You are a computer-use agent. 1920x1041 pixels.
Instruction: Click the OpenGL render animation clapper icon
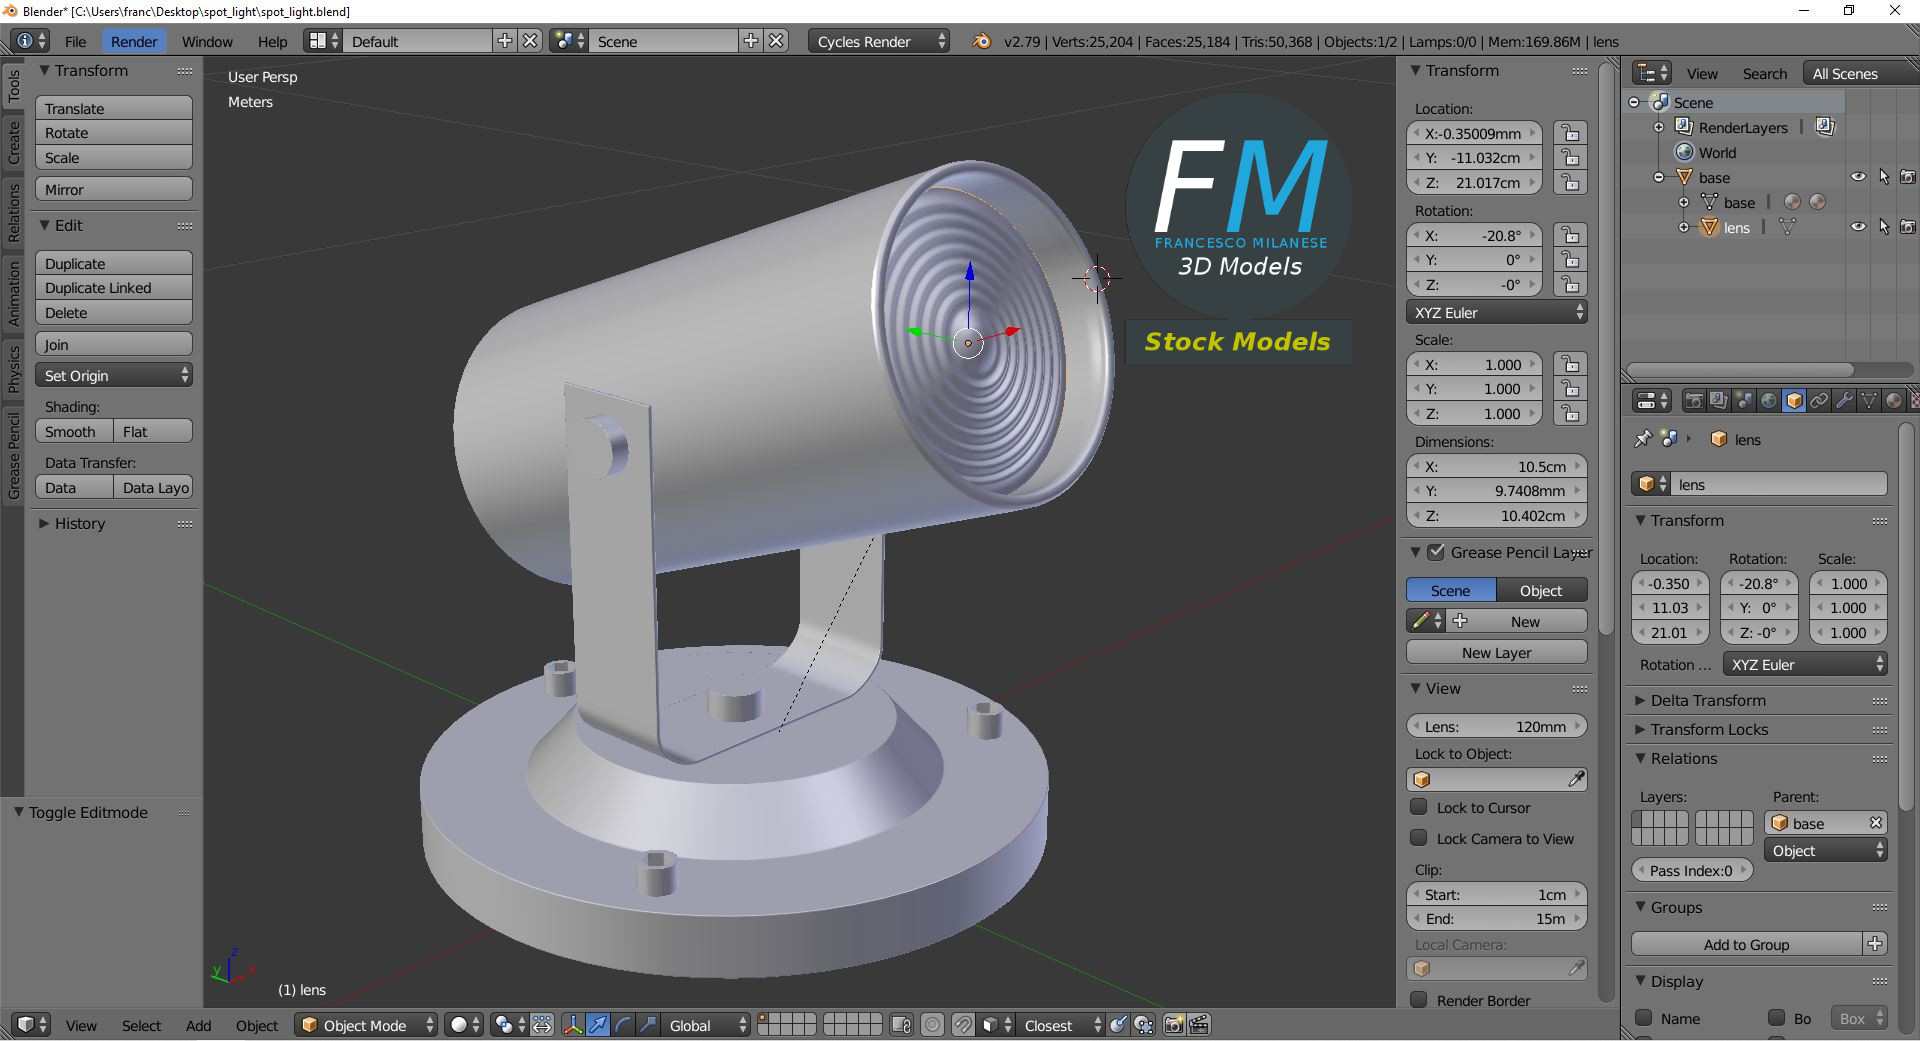(x=1199, y=1025)
